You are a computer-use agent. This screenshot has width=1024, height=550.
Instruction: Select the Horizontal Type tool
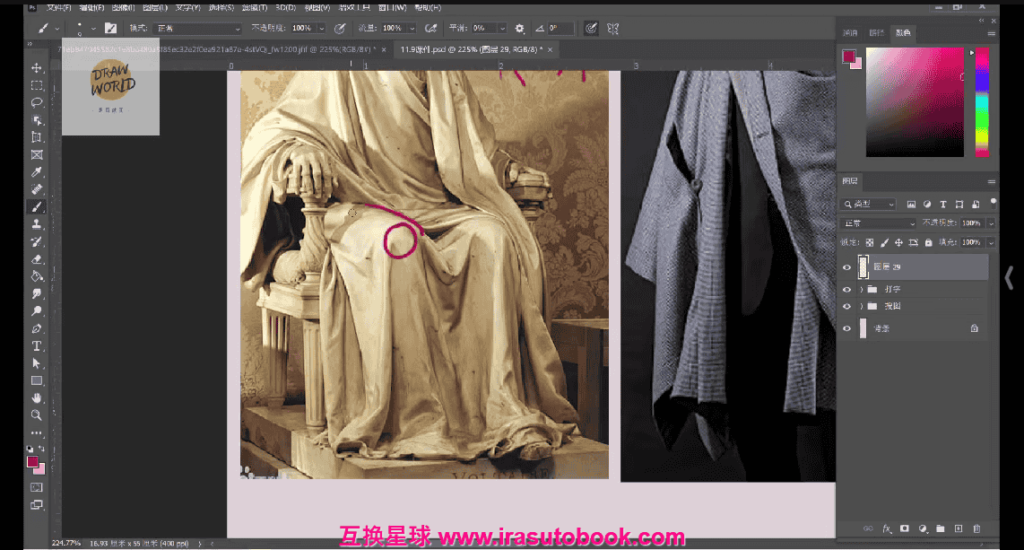pyautogui.click(x=37, y=346)
